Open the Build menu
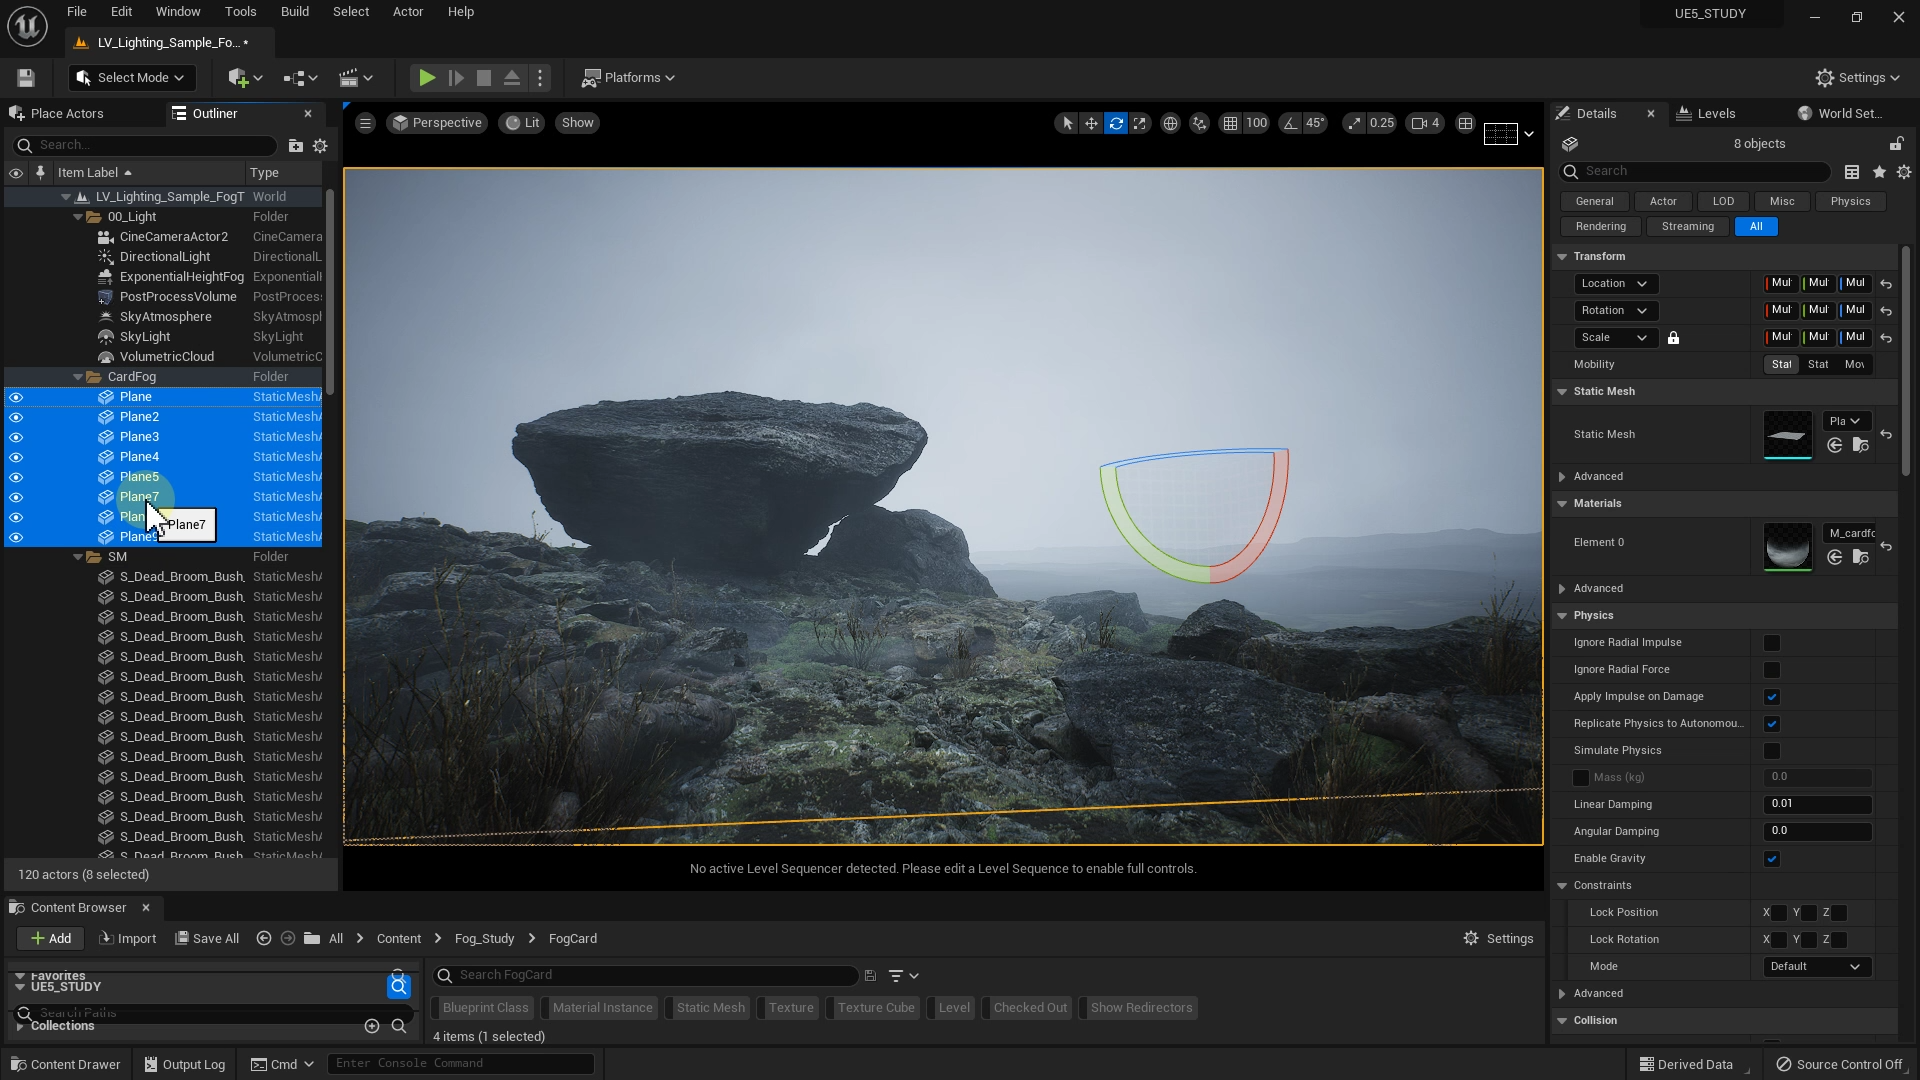Image resolution: width=1920 pixels, height=1080 pixels. click(x=294, y=12)
